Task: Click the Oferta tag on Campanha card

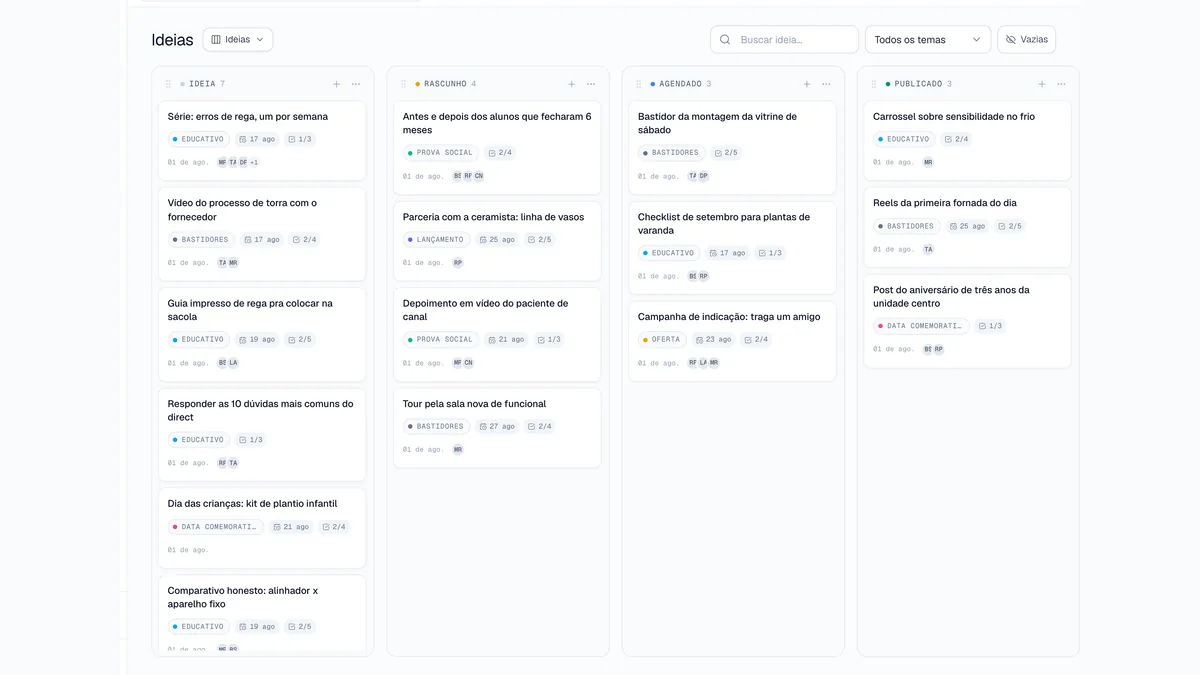Action: pos(662,340)
